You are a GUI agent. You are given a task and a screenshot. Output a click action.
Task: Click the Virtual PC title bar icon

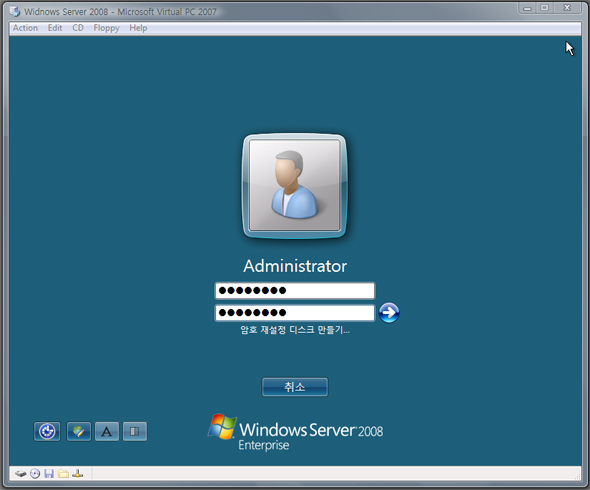[x=15, y=12]
